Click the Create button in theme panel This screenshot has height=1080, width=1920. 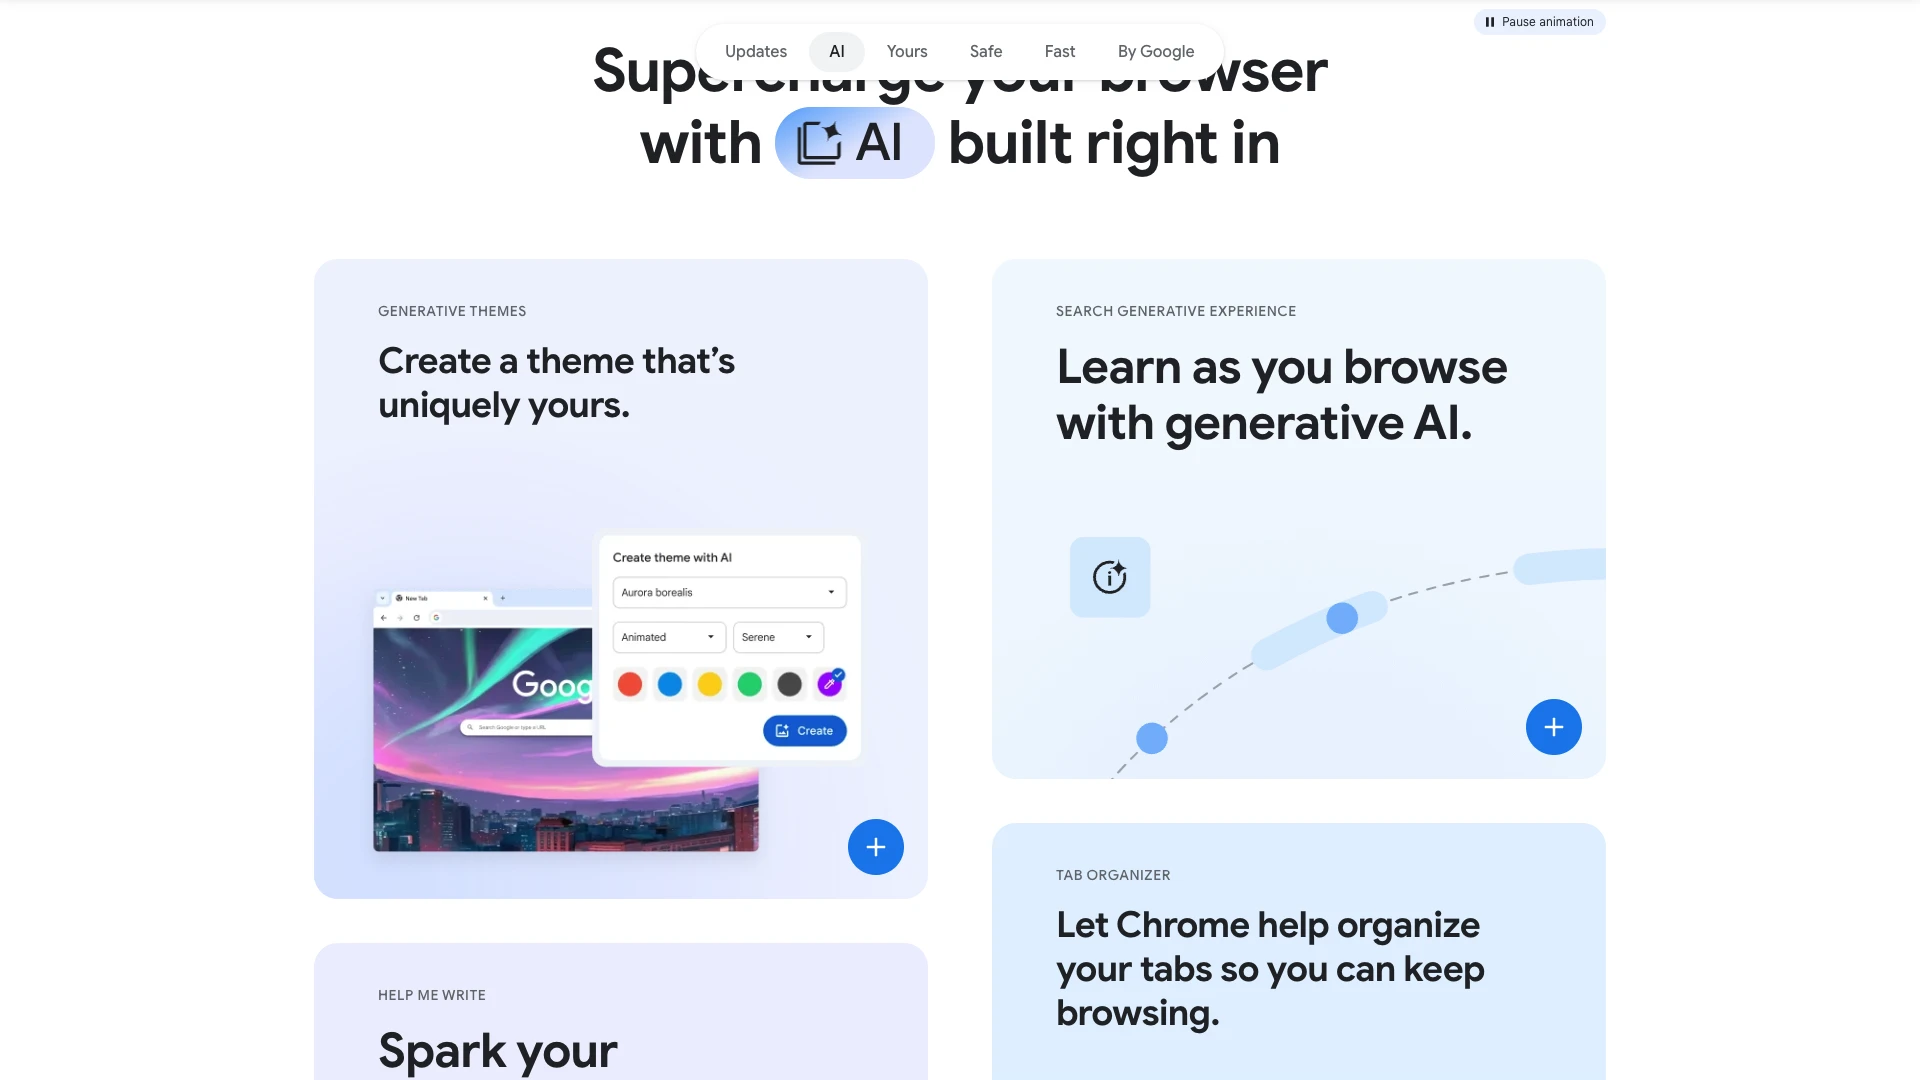click(x=804, y=731)
